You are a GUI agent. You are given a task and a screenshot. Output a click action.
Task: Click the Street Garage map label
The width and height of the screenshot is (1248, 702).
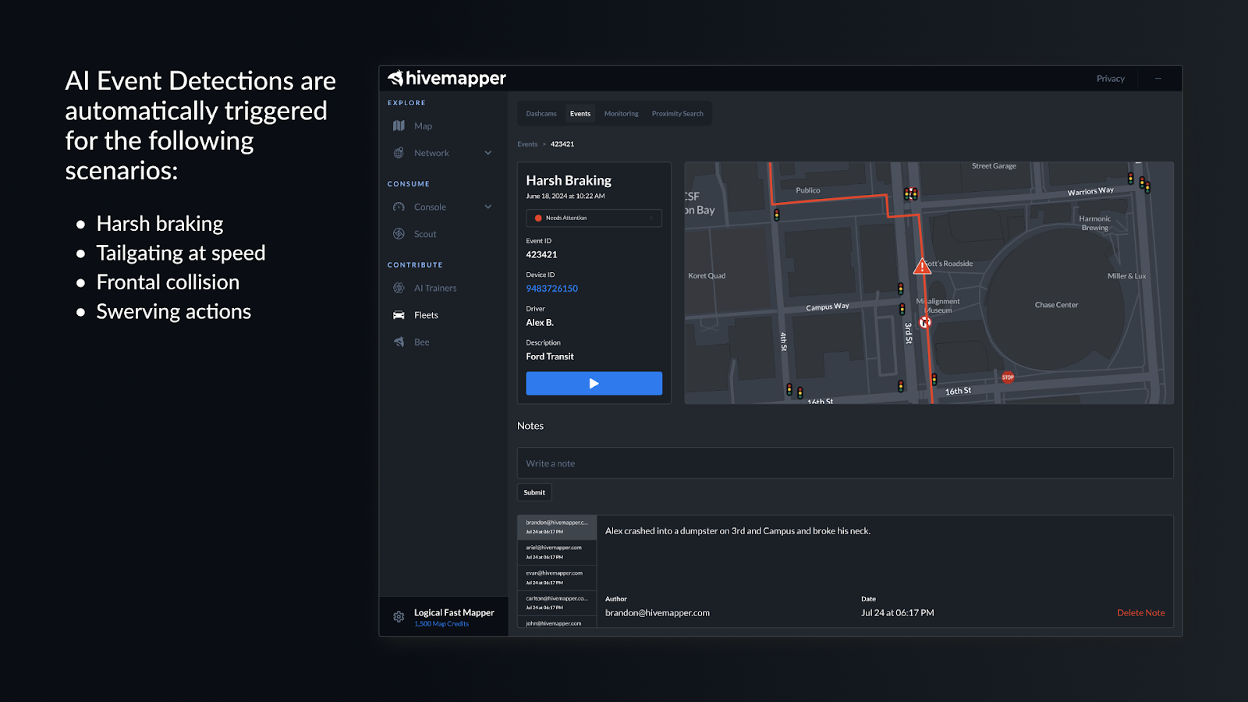[x=994, y=166]
